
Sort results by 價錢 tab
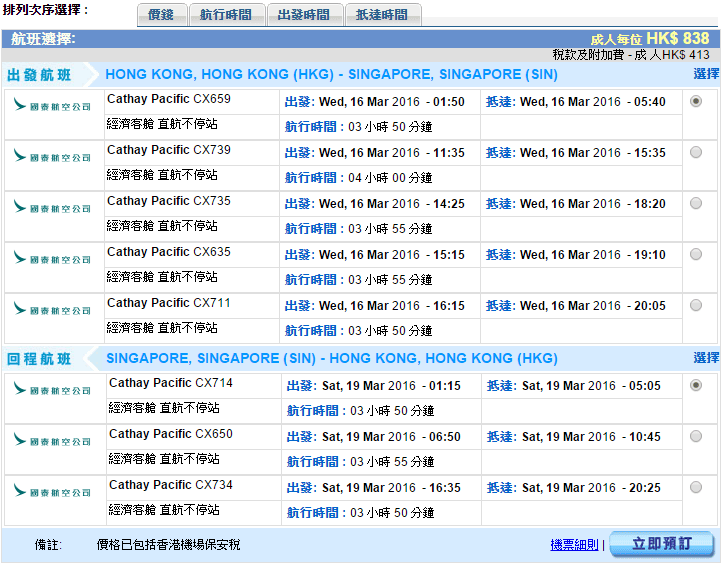pos(160,15)
